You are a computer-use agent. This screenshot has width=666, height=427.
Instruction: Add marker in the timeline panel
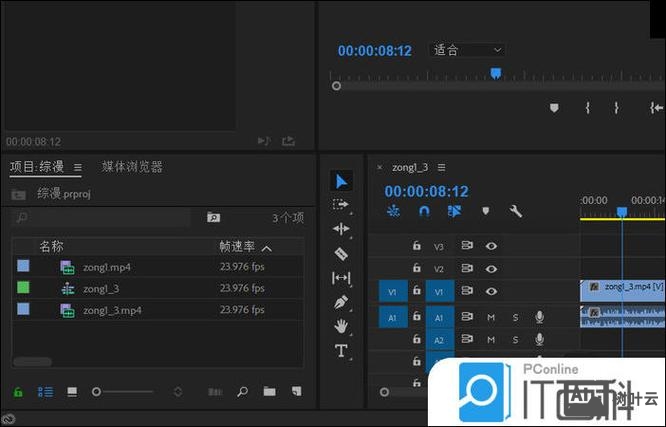click(485, 211)
